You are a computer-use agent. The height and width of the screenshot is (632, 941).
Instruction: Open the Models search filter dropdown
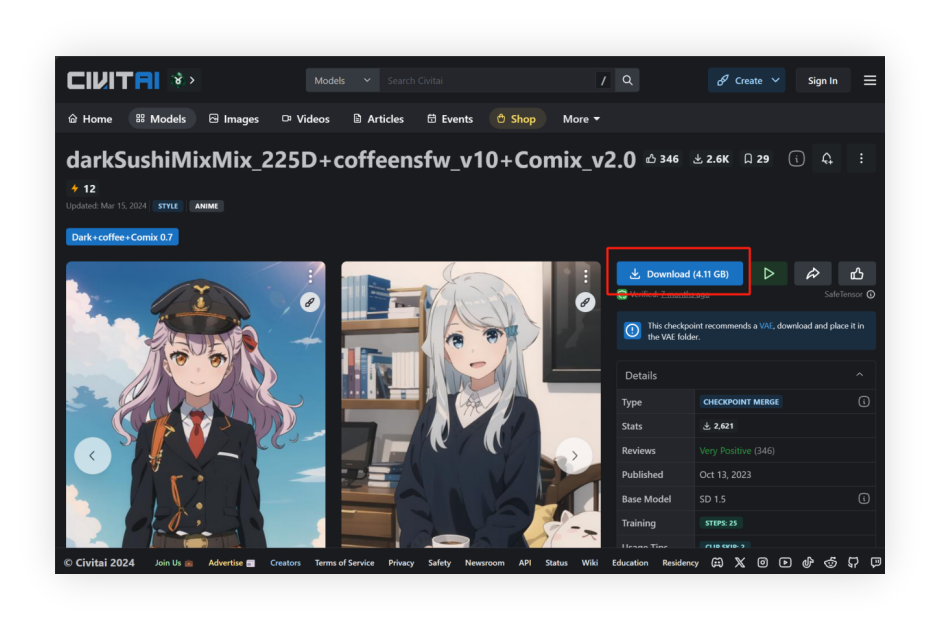pos(342,80)
